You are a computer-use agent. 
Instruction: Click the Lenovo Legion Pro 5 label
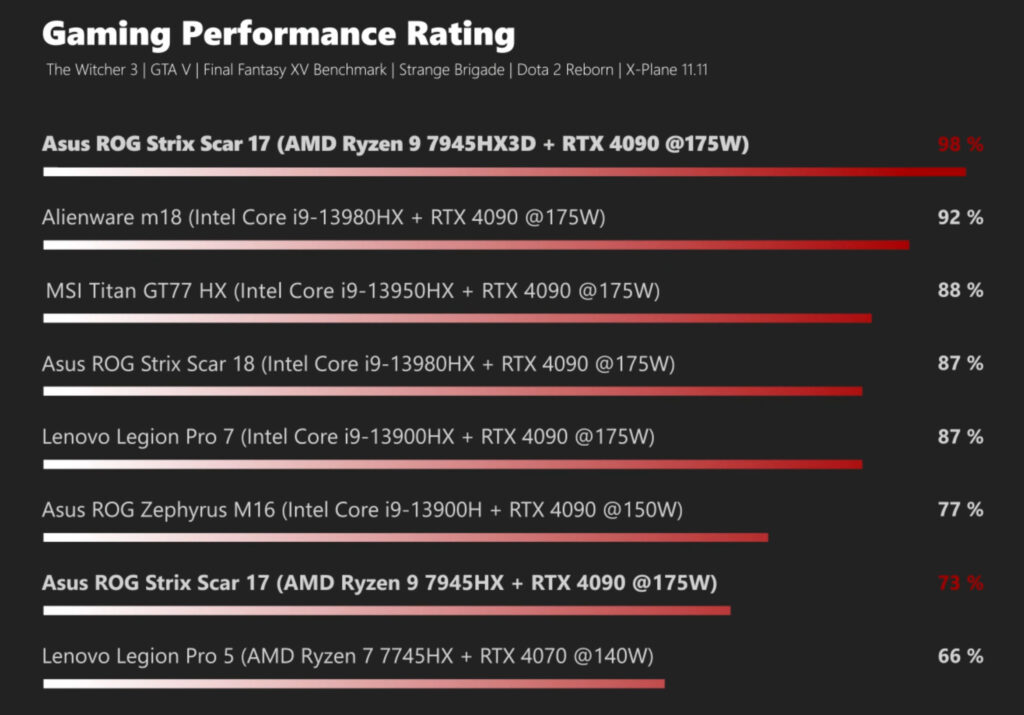(347, 656)
